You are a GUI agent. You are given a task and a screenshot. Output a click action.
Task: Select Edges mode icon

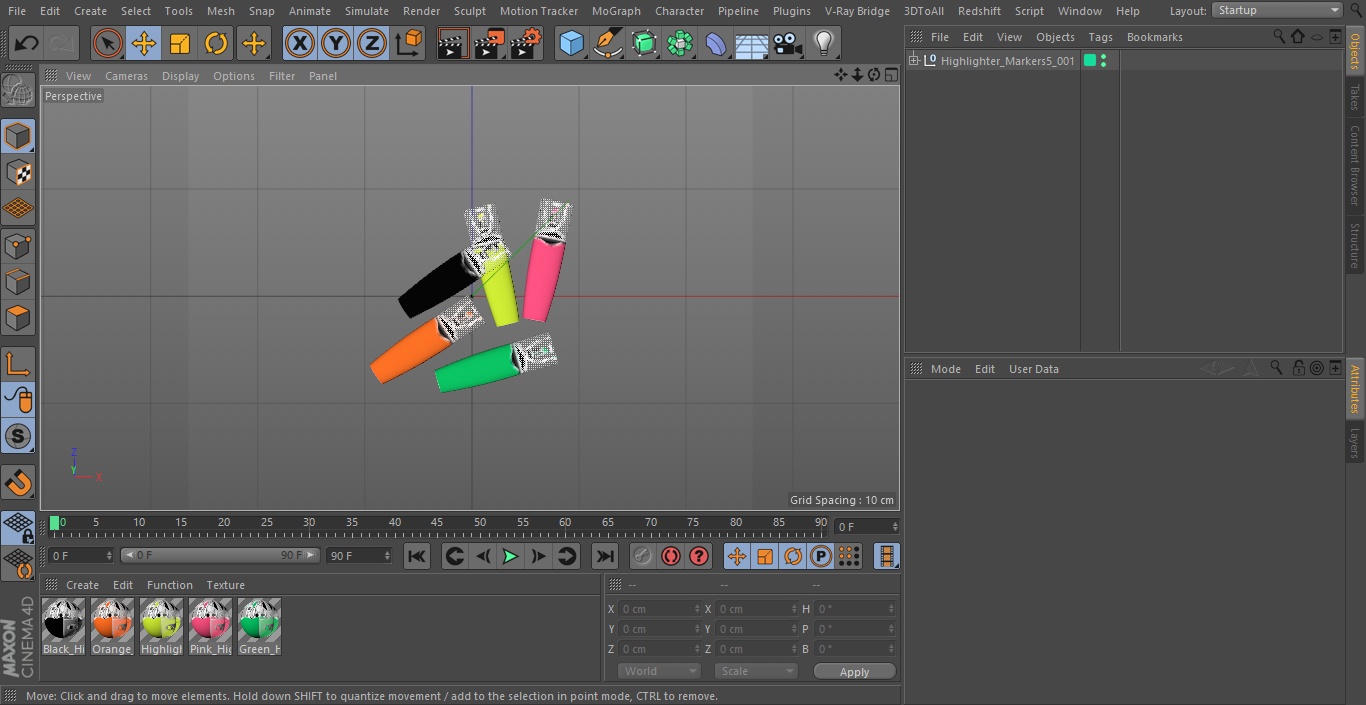[x=18, y=282]
